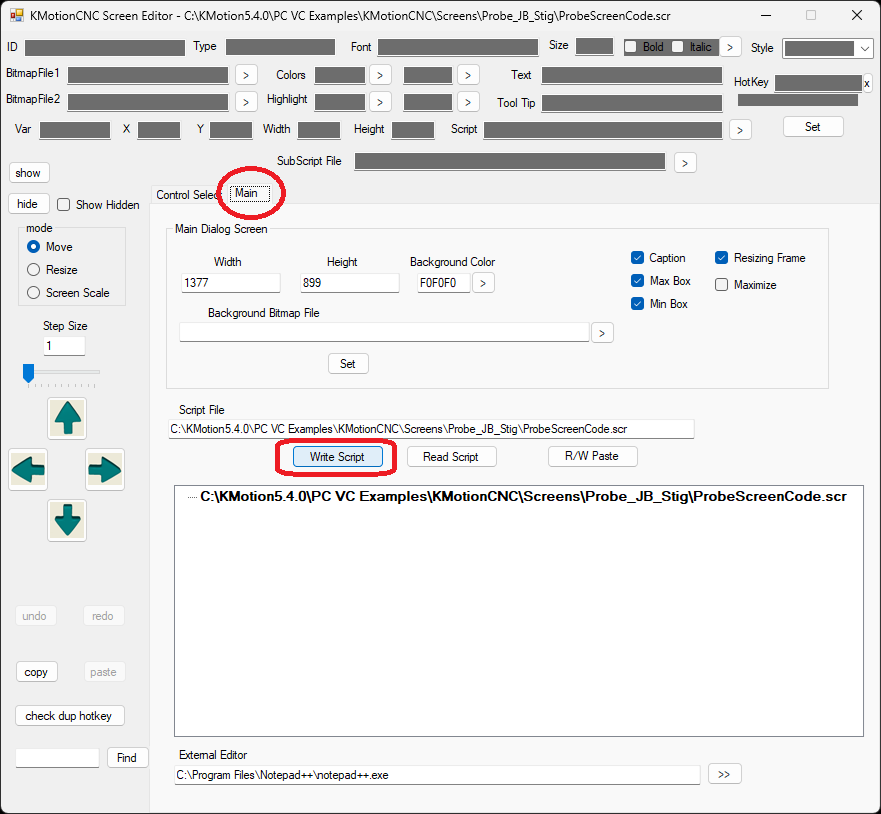The width and height of the screenshot is (881, 814).
Task: Click the Write Script button
Action: 337,457
